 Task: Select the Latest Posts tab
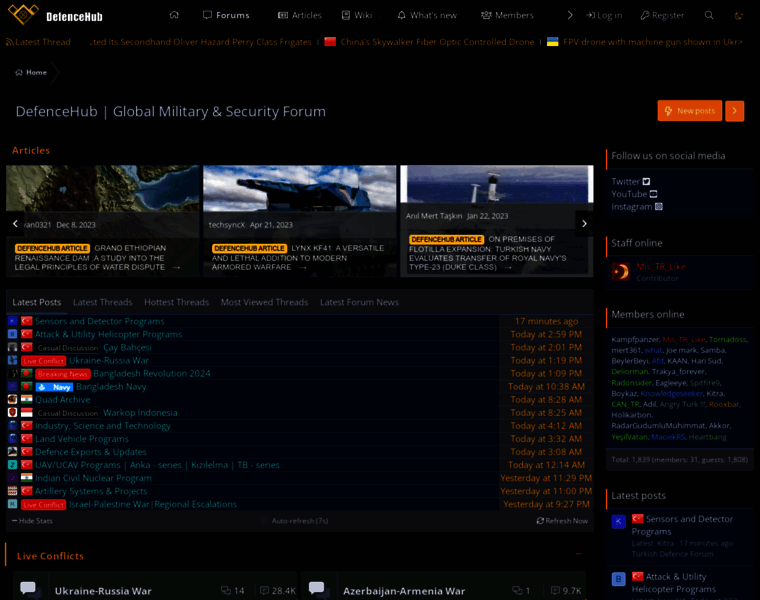pyautogui.click(x=37, y=302)
